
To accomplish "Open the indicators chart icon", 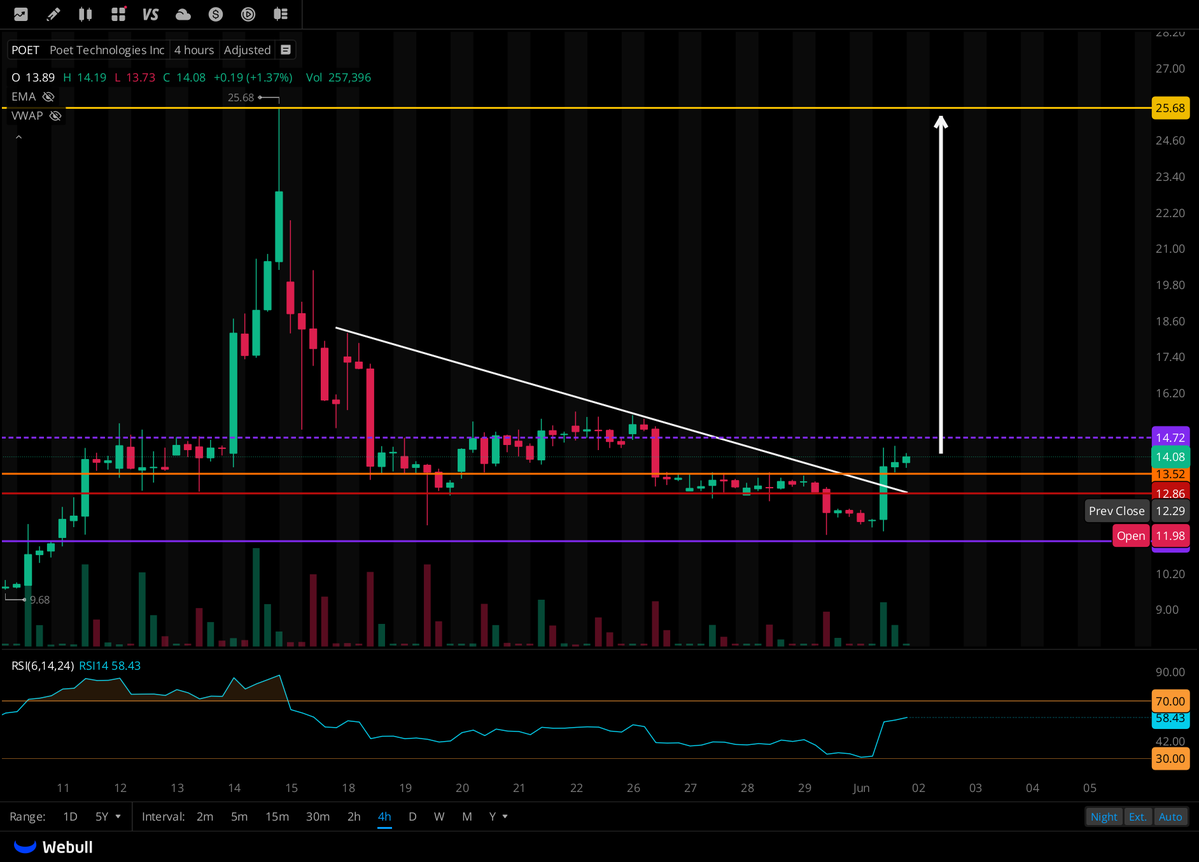I will point(21,14).
